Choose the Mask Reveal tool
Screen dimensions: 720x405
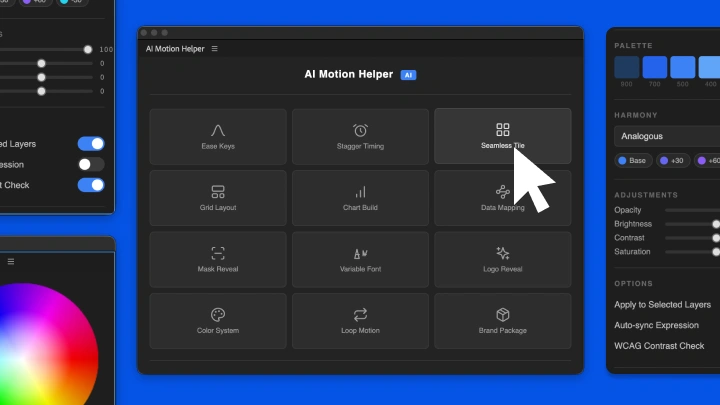[x=218, y=259]
